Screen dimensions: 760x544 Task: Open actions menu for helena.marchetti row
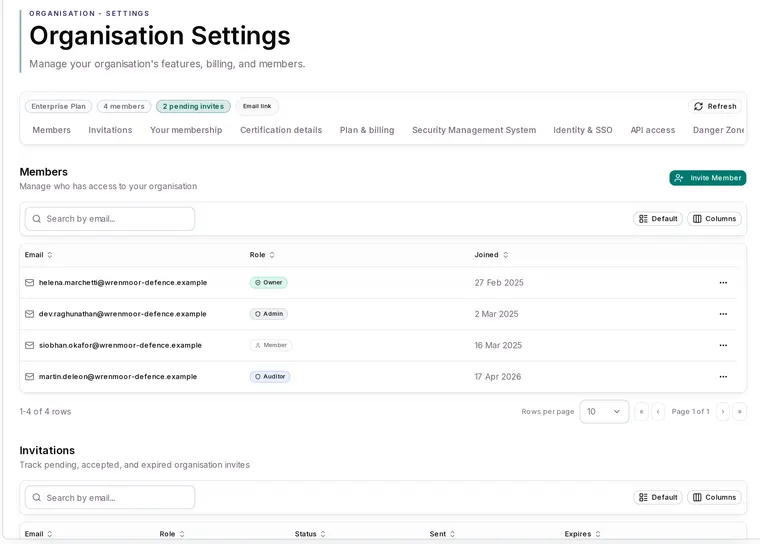point(723,283)
